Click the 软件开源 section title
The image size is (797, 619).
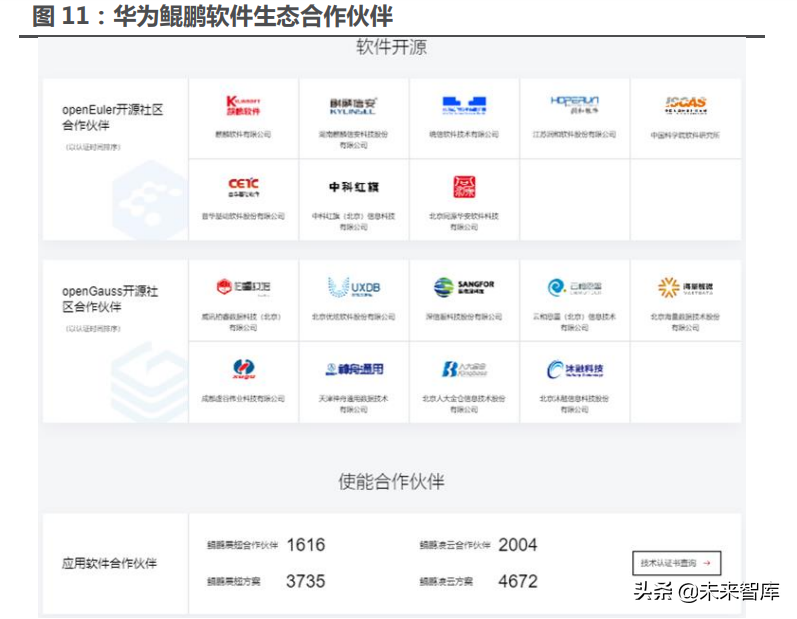click(x=391, y=47)
